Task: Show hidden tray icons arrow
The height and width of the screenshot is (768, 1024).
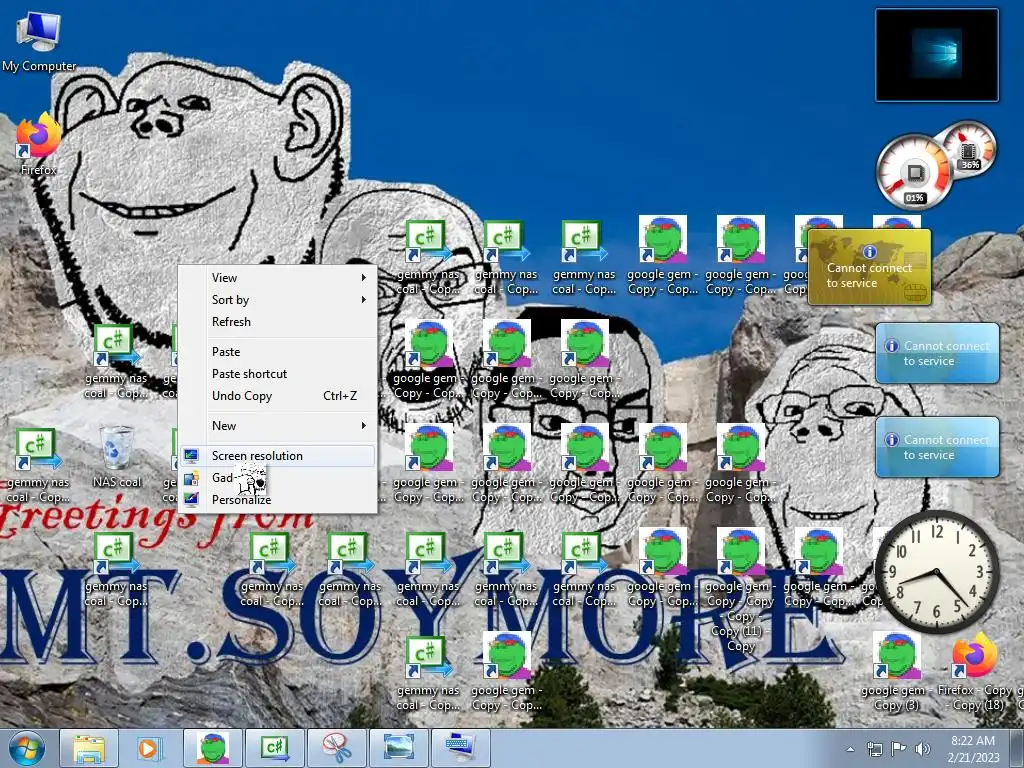Action: click(850, 749)
